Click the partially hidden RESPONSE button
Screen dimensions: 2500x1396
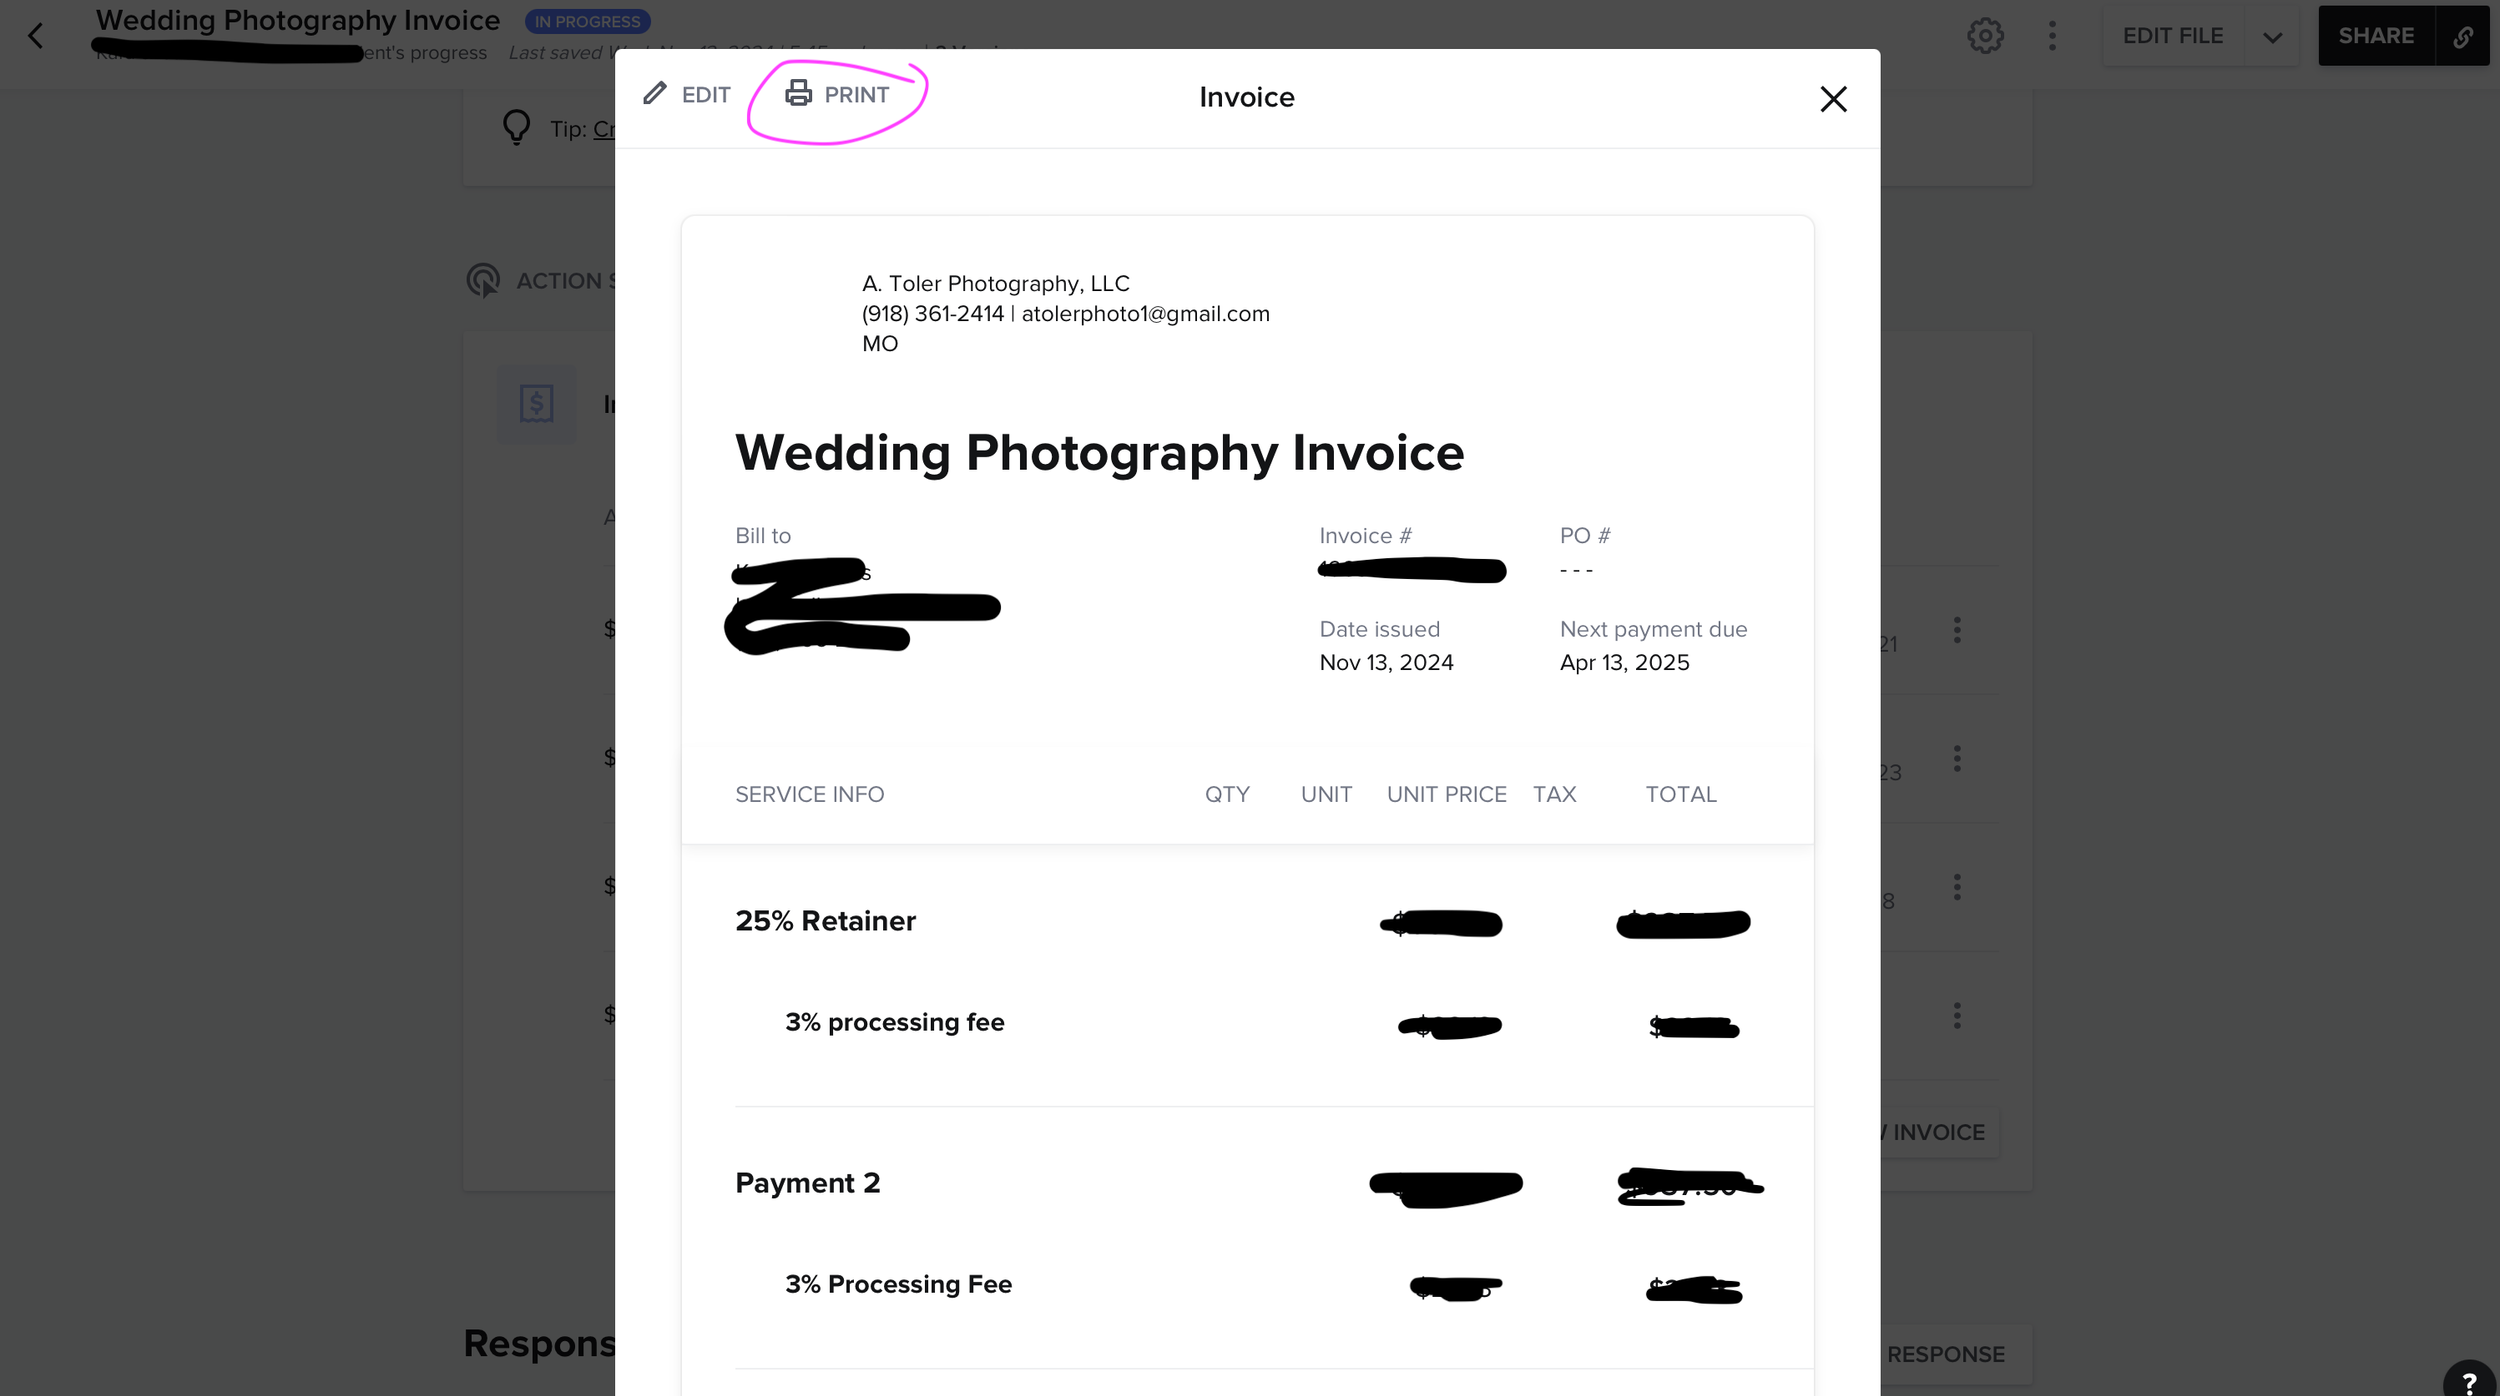coord(1955,1355)
